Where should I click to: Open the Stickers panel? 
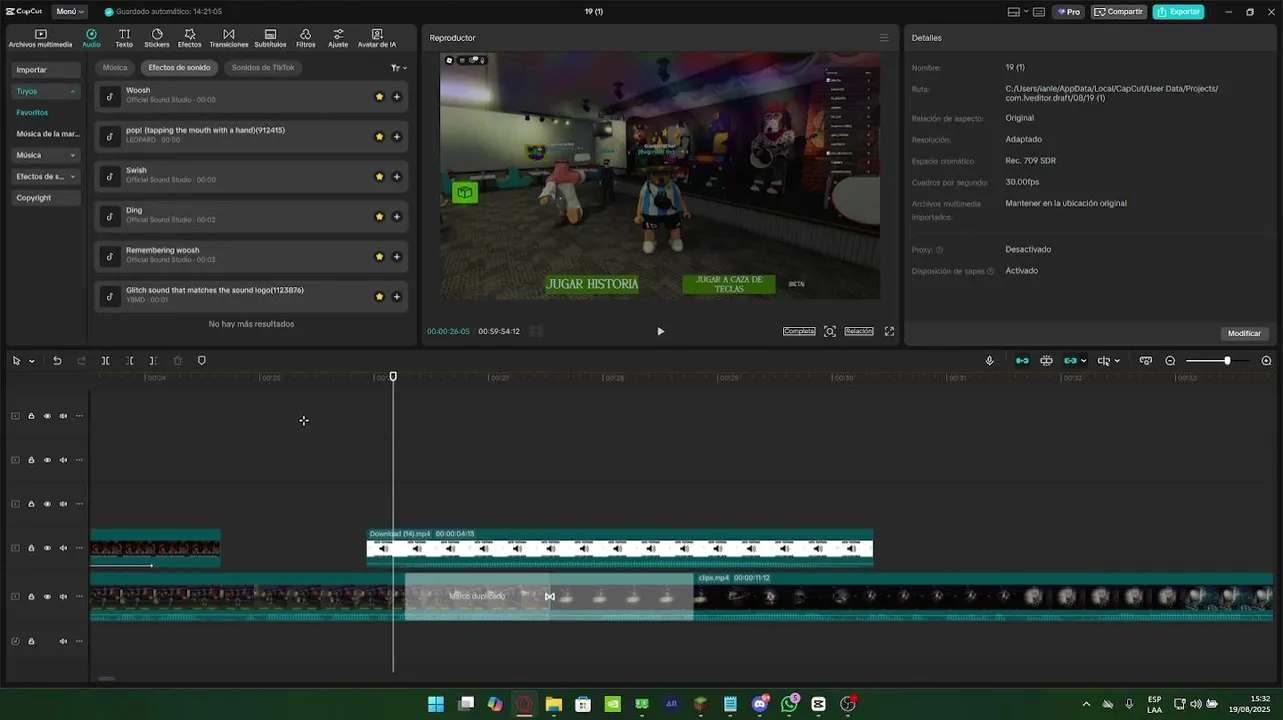pos(157,38)
